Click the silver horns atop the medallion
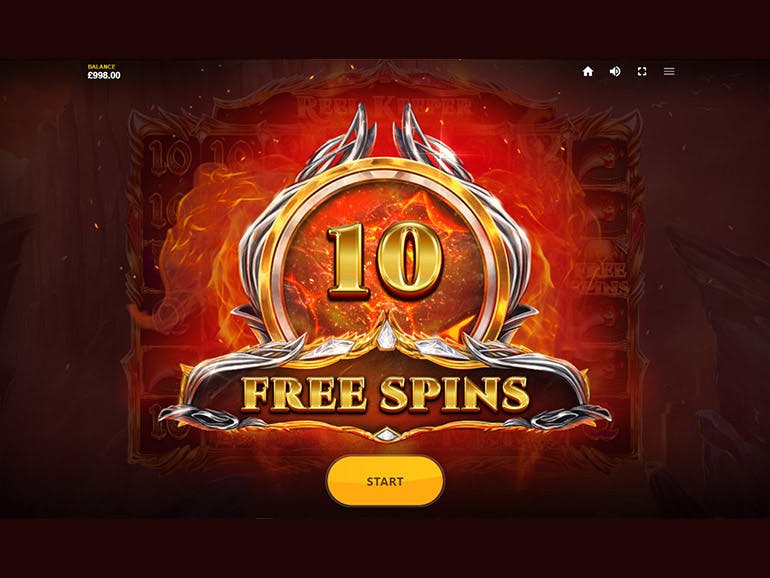This screenshot has height=578, width=770. (385, 140)
